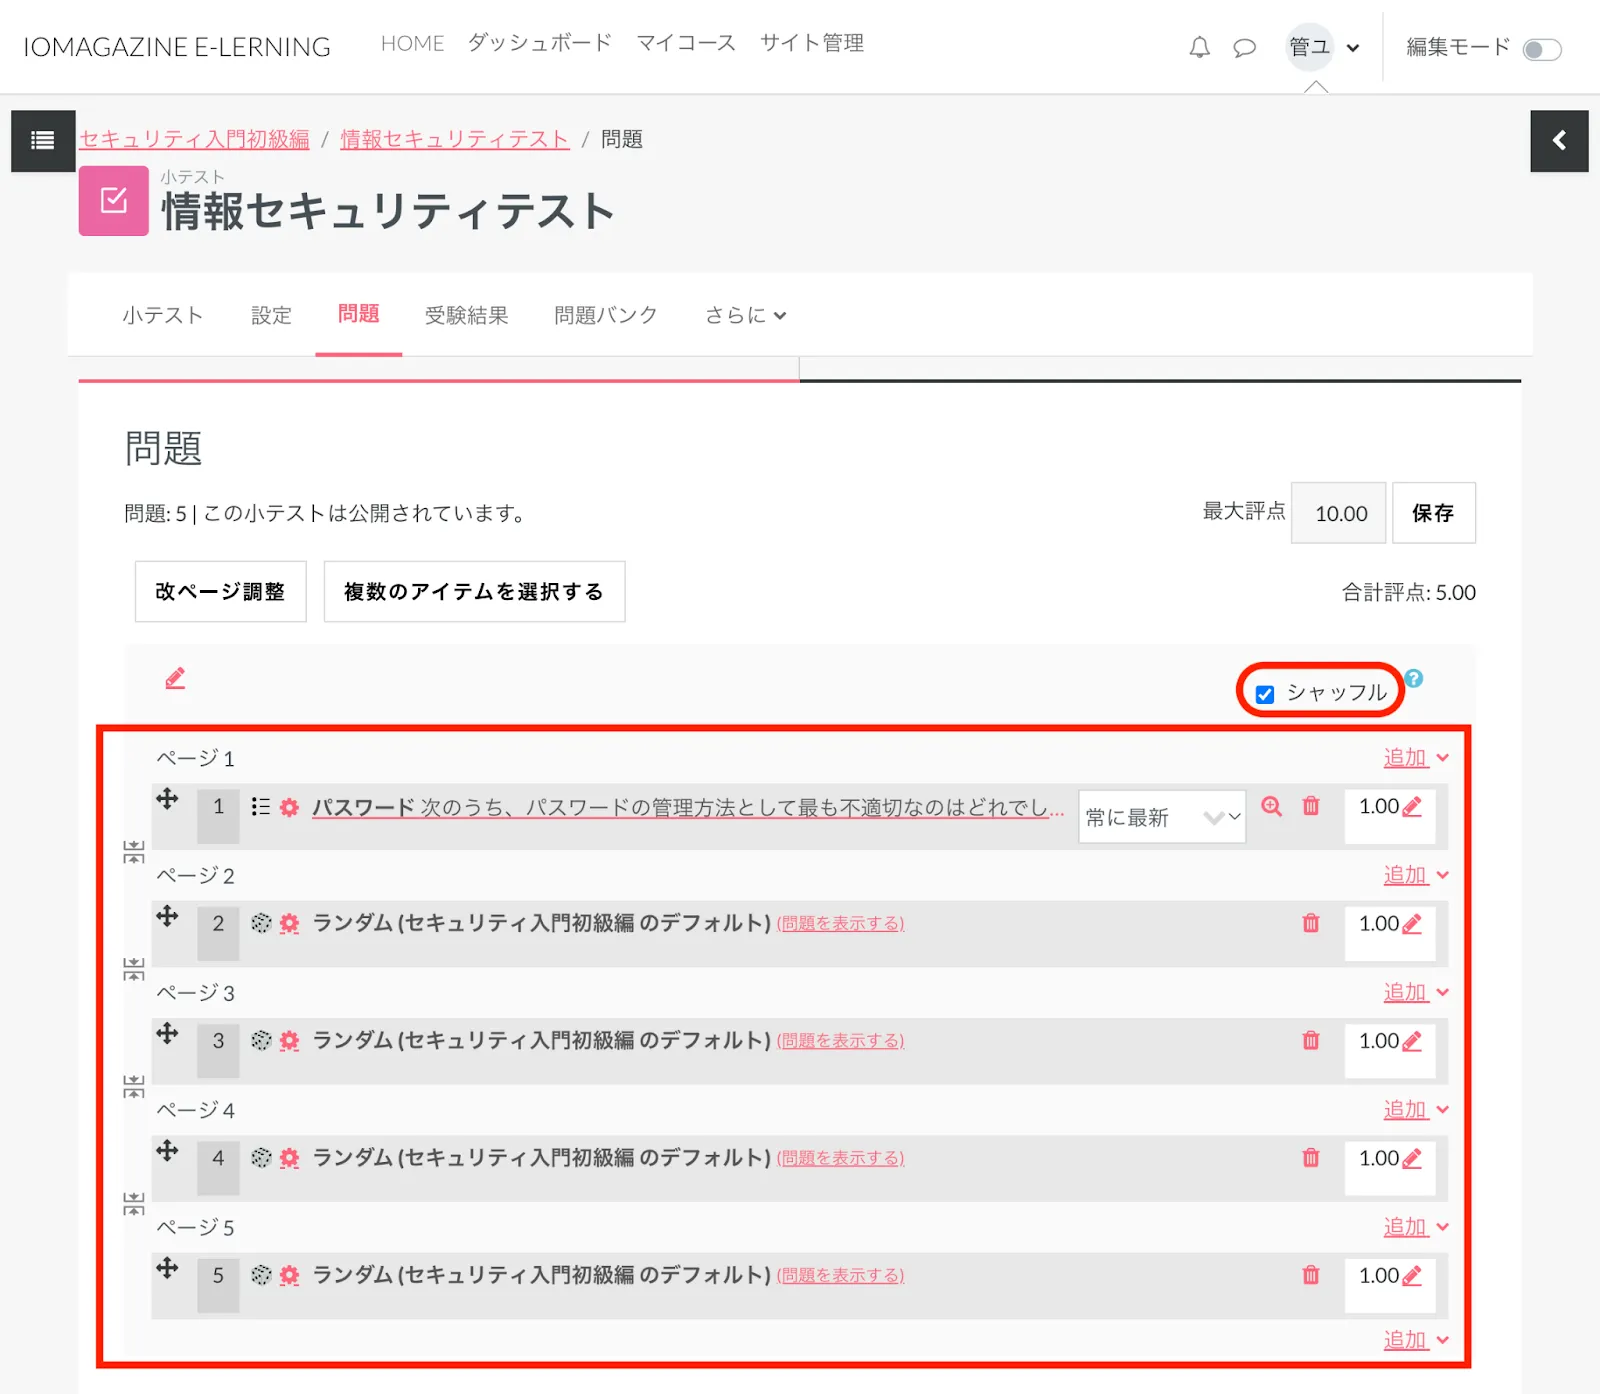Click the page break icon below page 1
This screenshot has width=1600, height=1394.
(134, 852)
